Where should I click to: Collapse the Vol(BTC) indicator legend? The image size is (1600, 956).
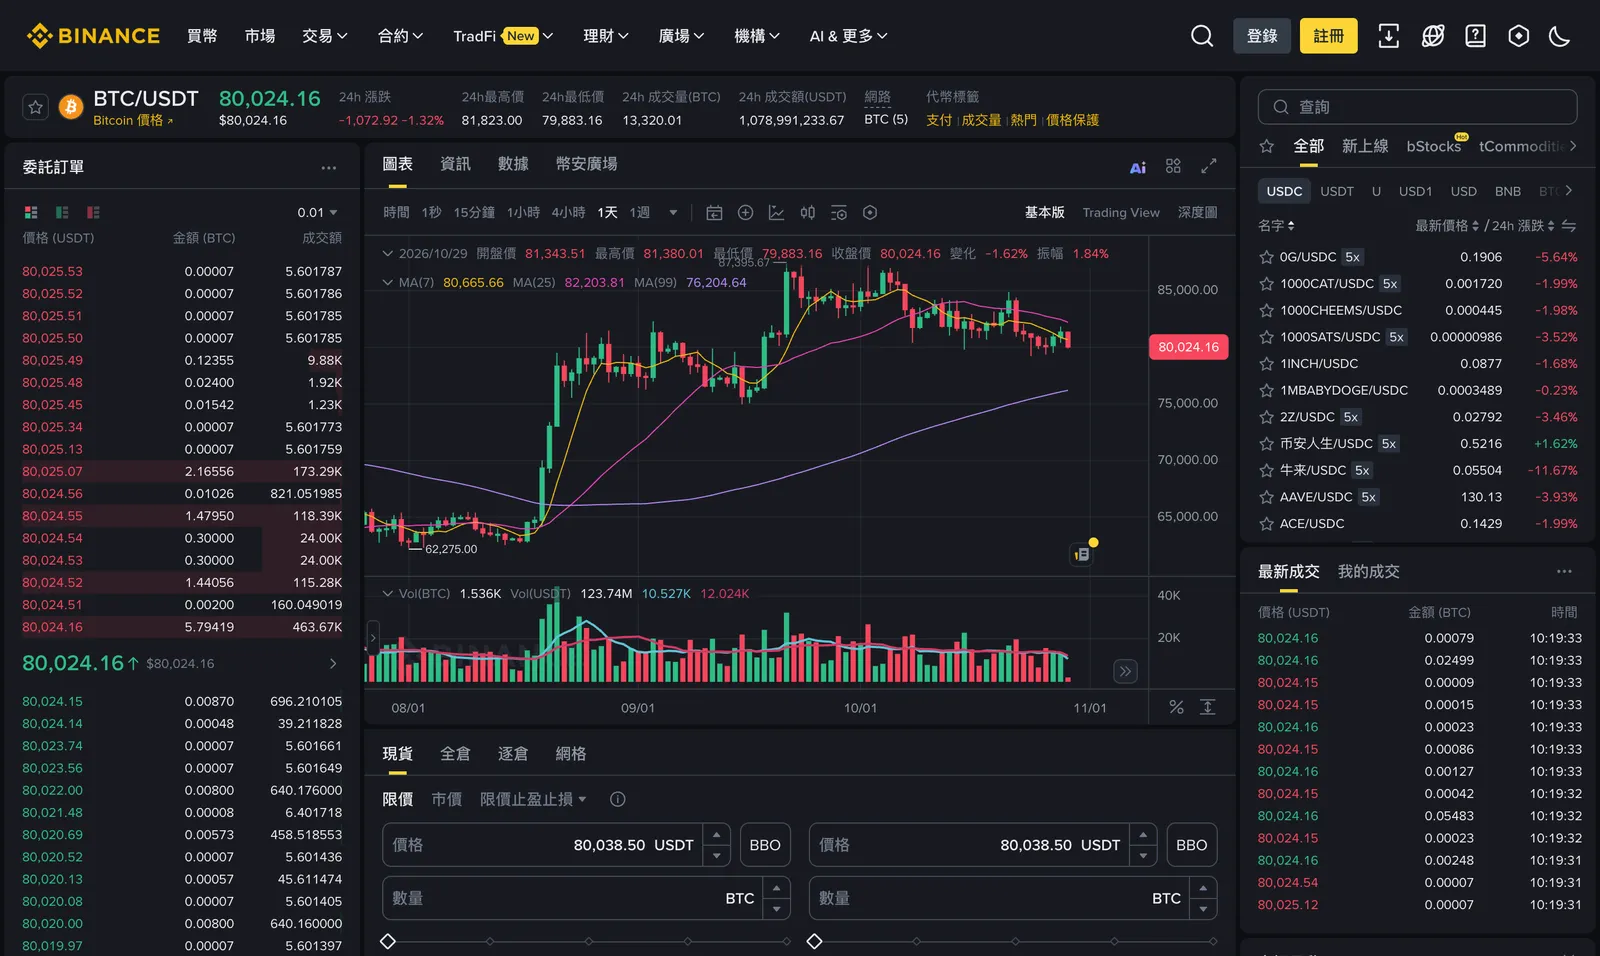(x=388, y=594)
